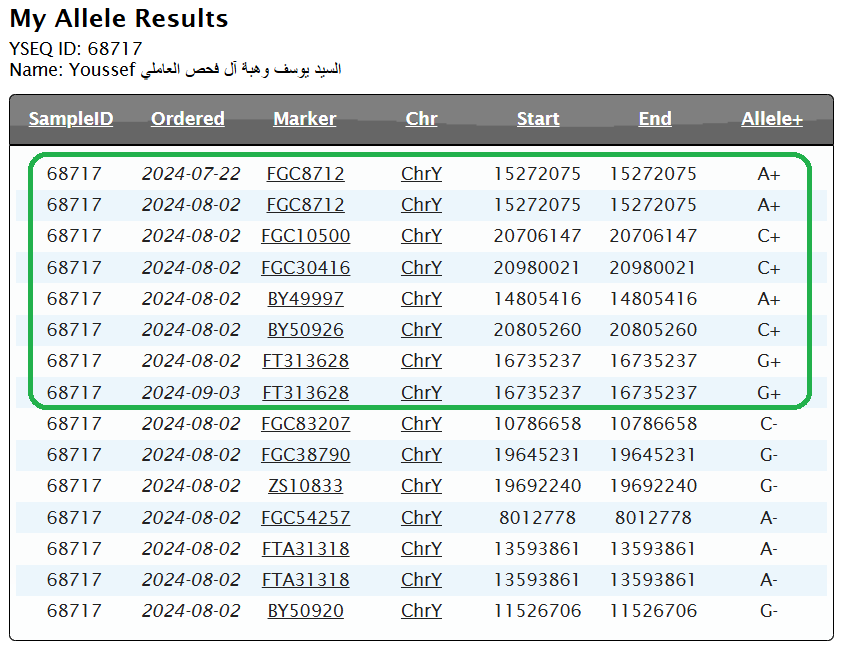842x654 pixels.
Task: Click the Marker column header
Action: (x=305, y=119)
